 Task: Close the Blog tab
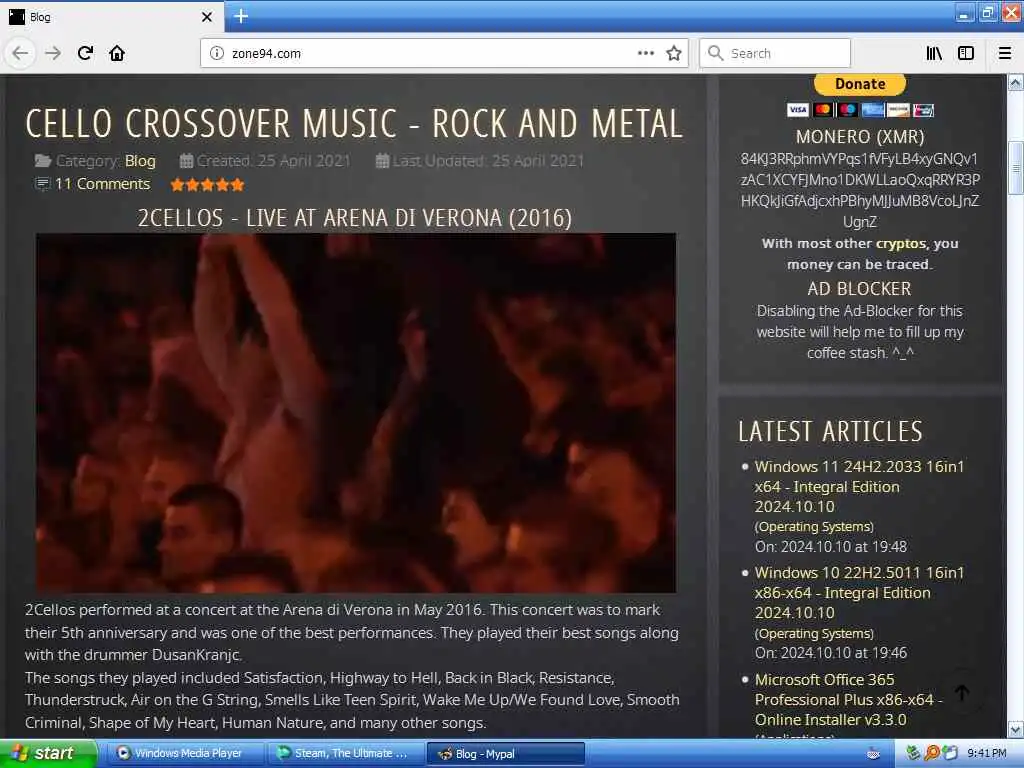tap(206, 17)
